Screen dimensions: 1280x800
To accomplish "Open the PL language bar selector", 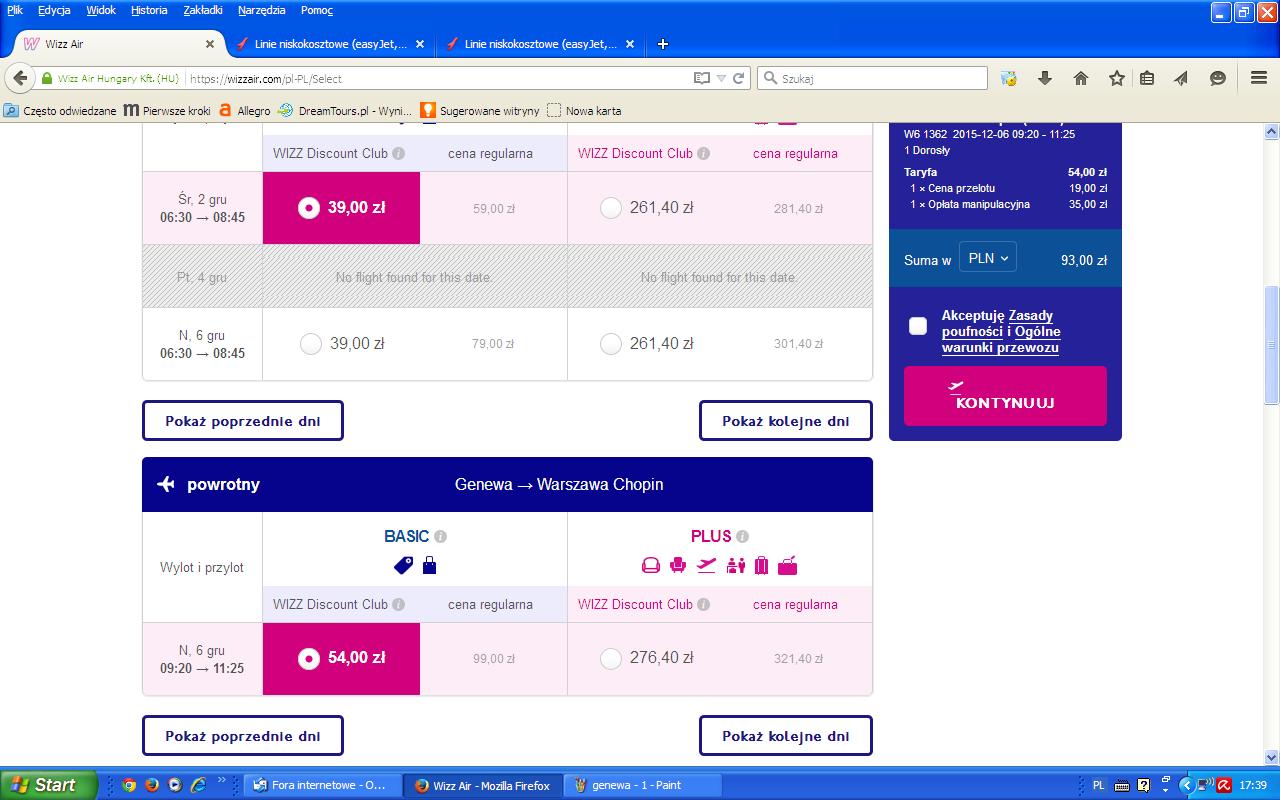I will (x=1099, y=785).
